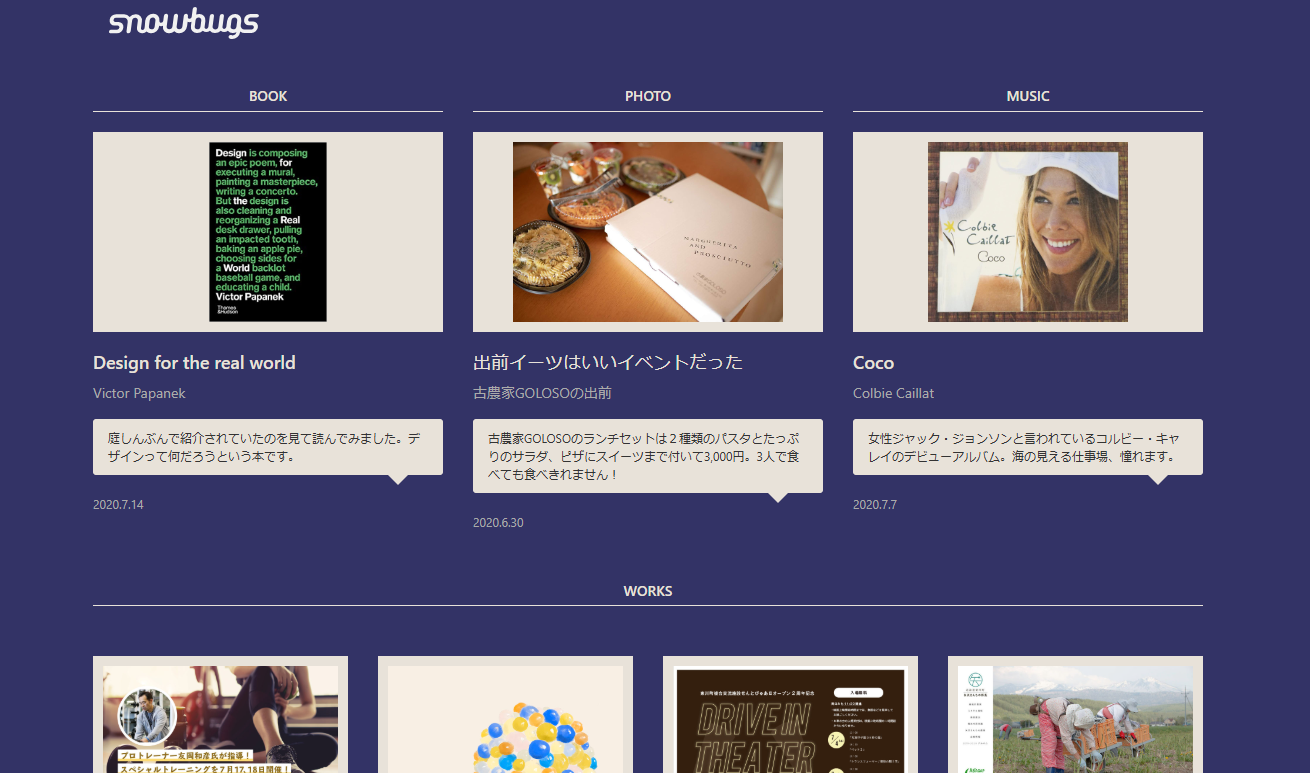The height and width of the screenshot is (773, 1310).
Task: Open the Design for the Real World book cover
Action: coord(268,232)
